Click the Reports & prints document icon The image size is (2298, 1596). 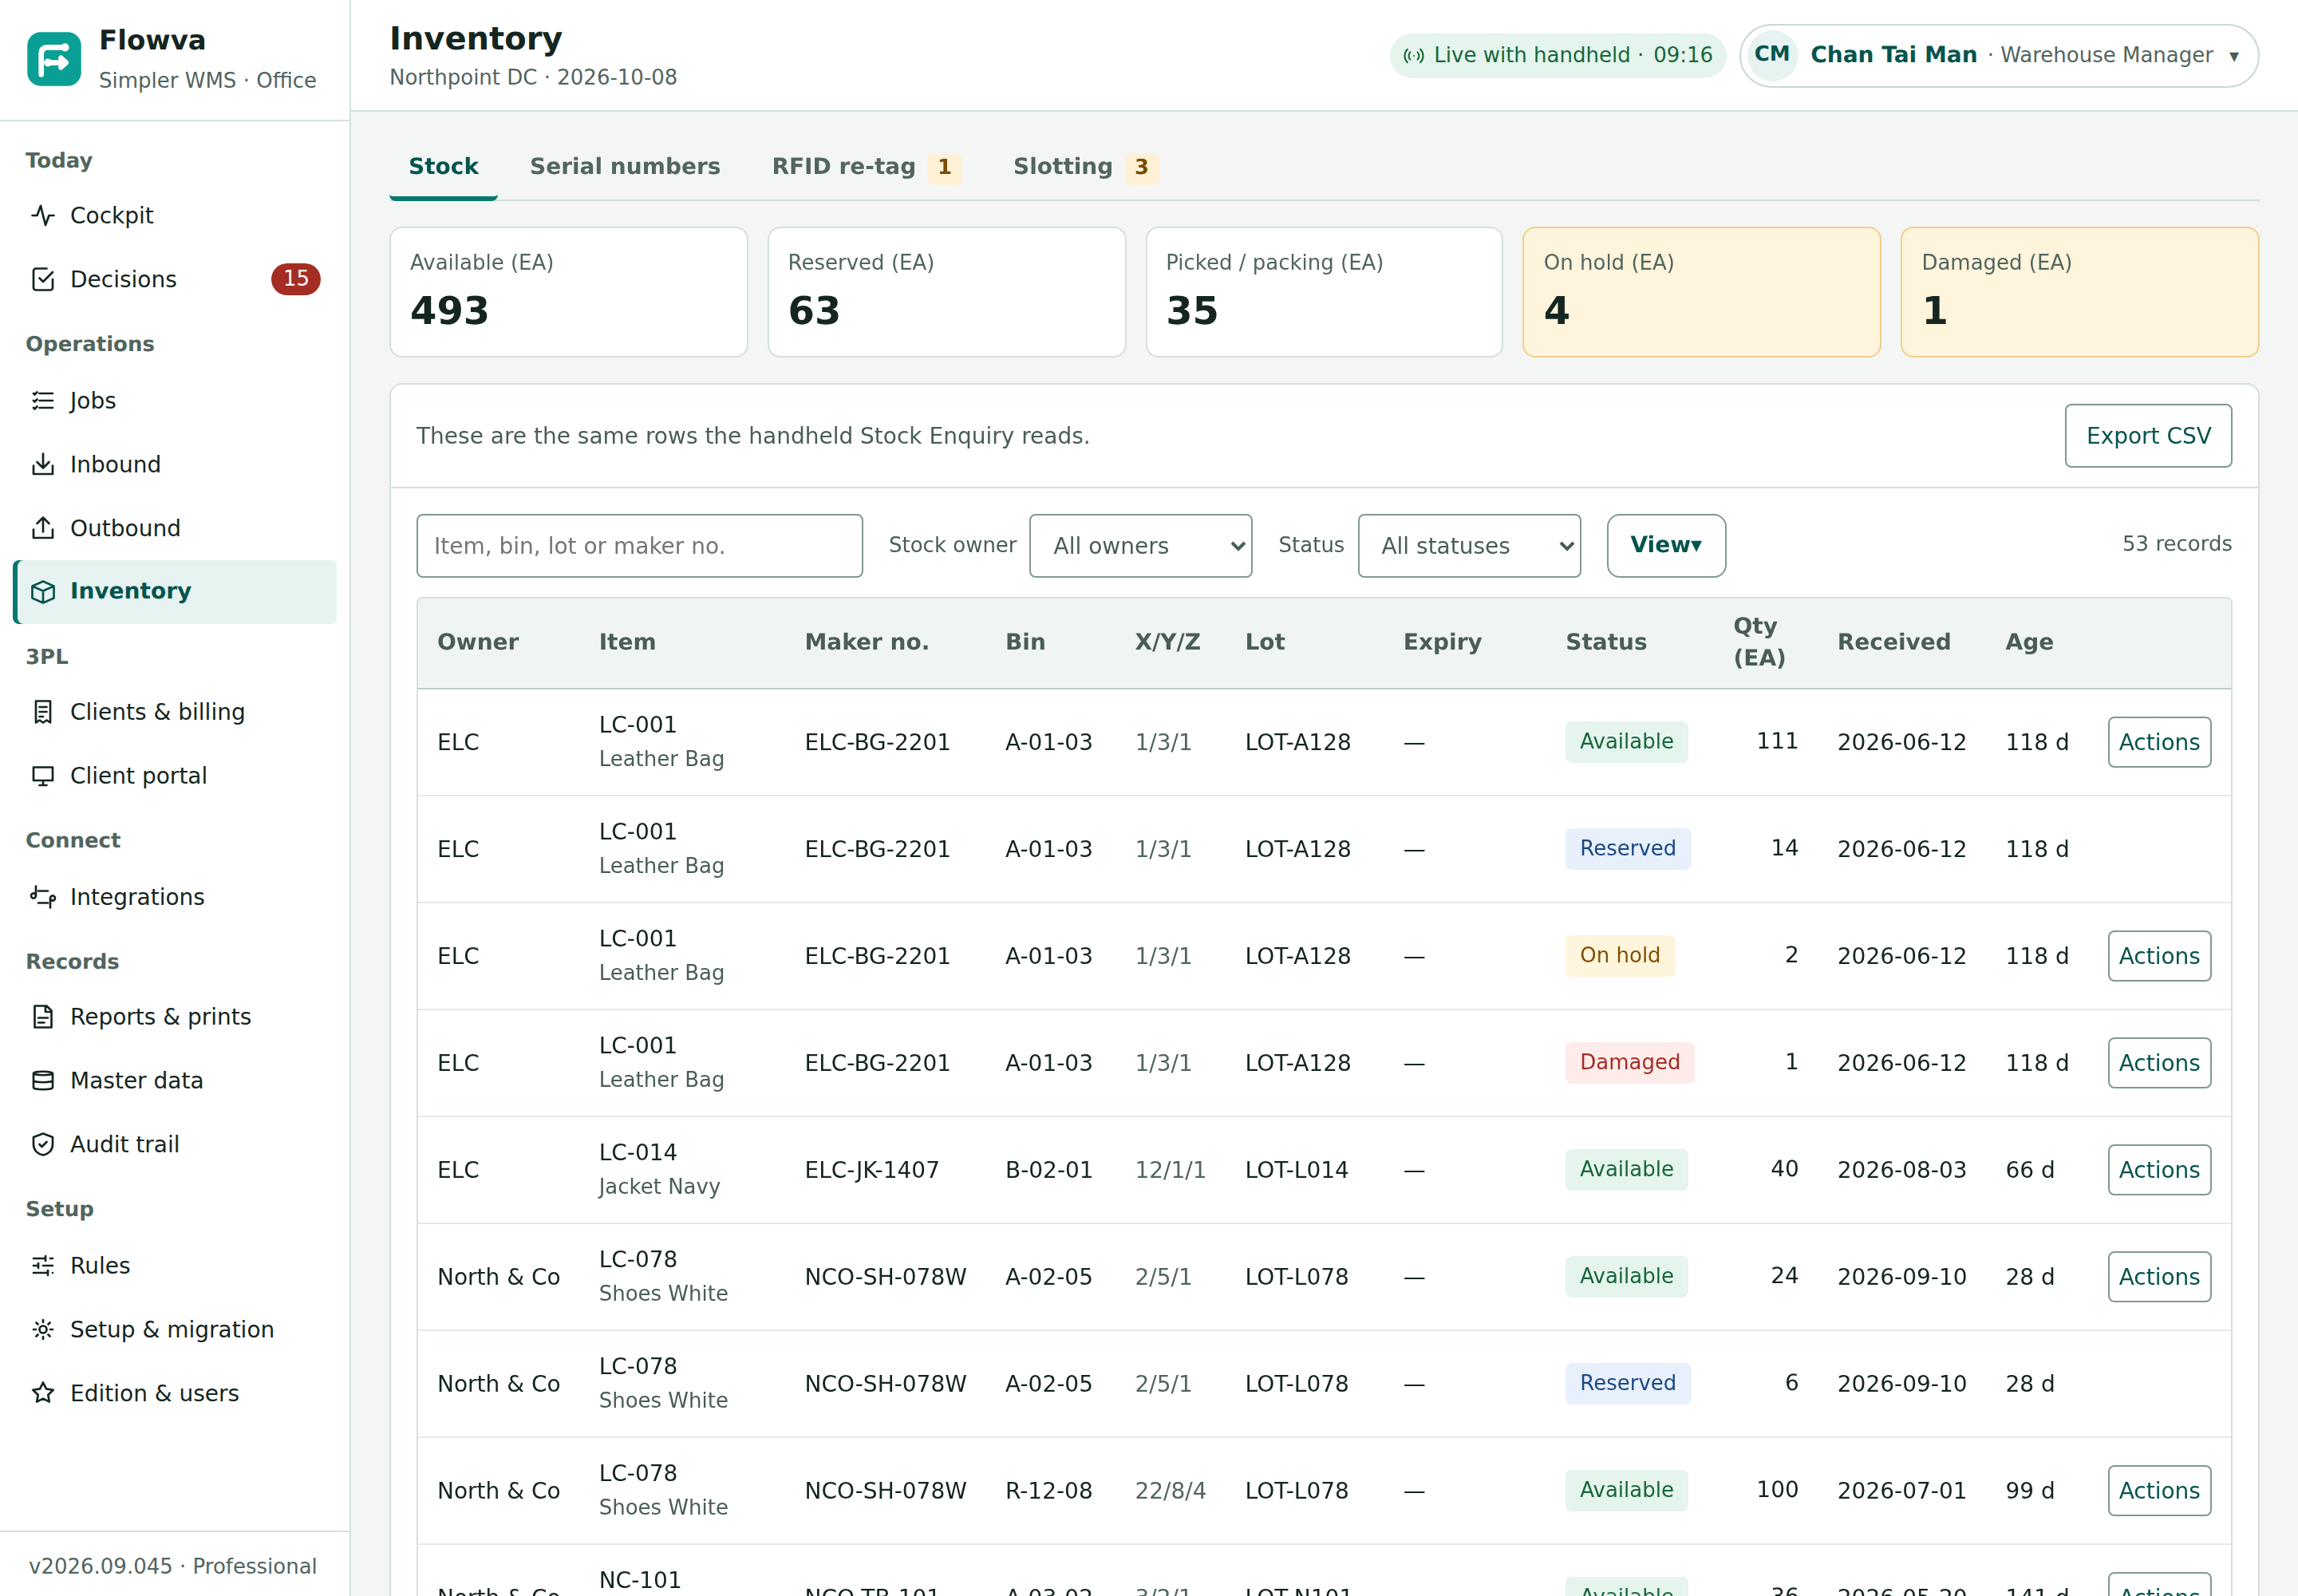pos(43,1017)
